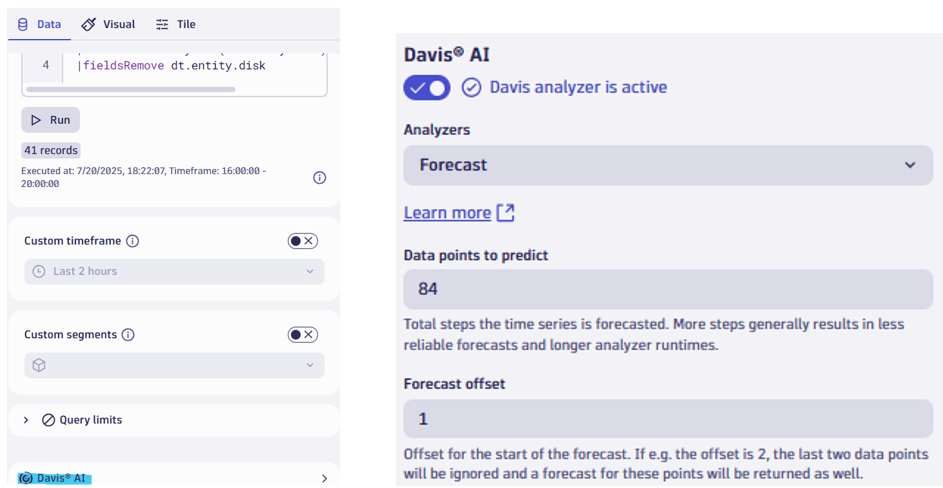Click the external link icon after Learn more

[x=506, y=213]
